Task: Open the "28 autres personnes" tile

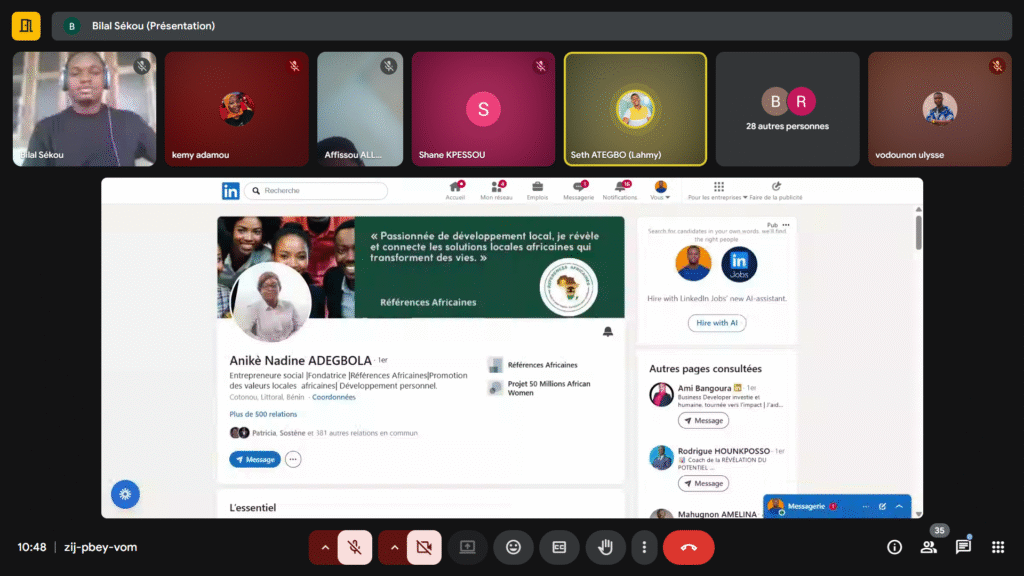Action: 787,109
